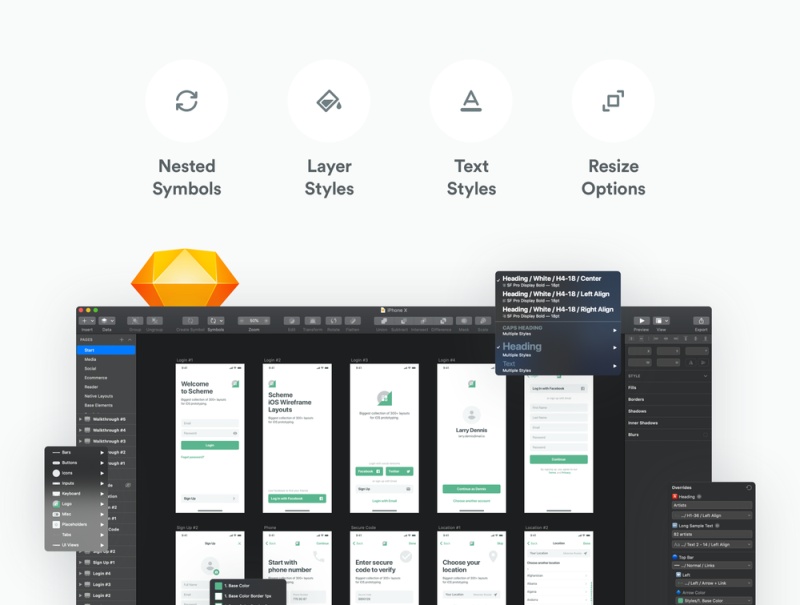
Task: Select the Media page in Pages list
Action: pyautogui.click(x=91, y=359)
